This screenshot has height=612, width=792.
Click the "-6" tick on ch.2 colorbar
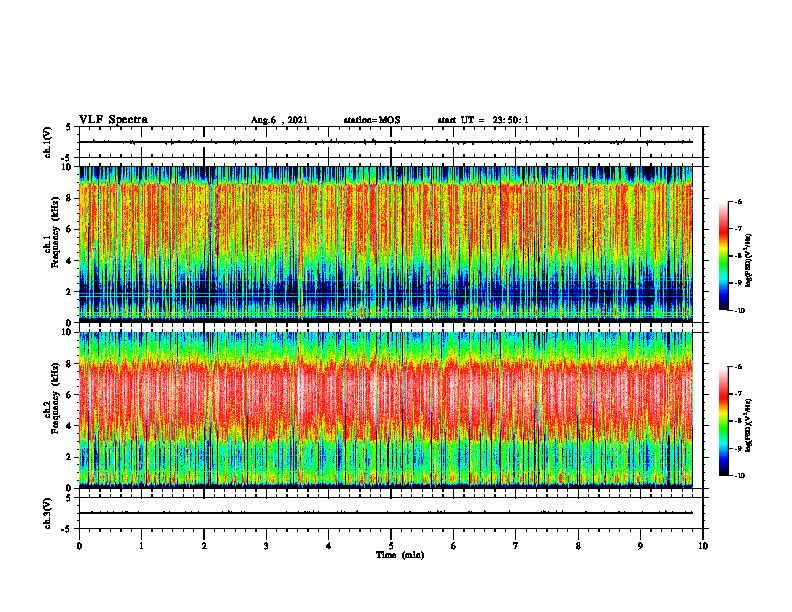(738, 367)
